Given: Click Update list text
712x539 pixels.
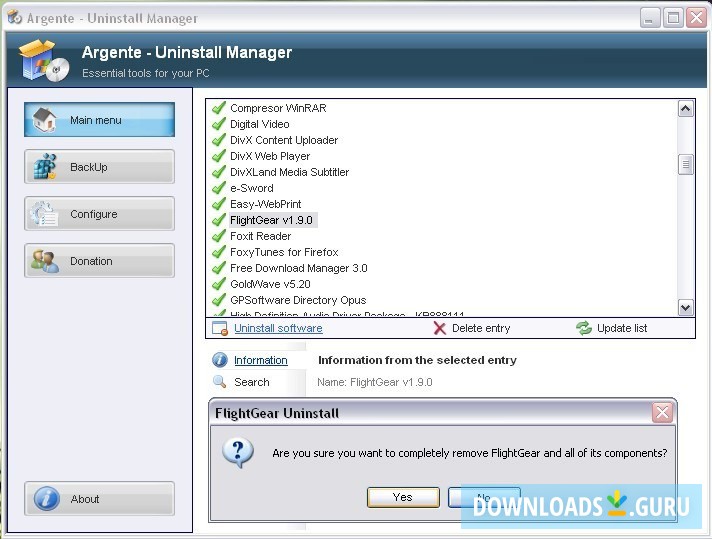Looking at the screenshot, I should point(622,328).
